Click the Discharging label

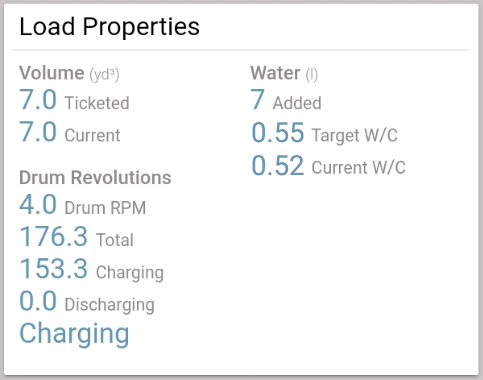click(110, 305)
